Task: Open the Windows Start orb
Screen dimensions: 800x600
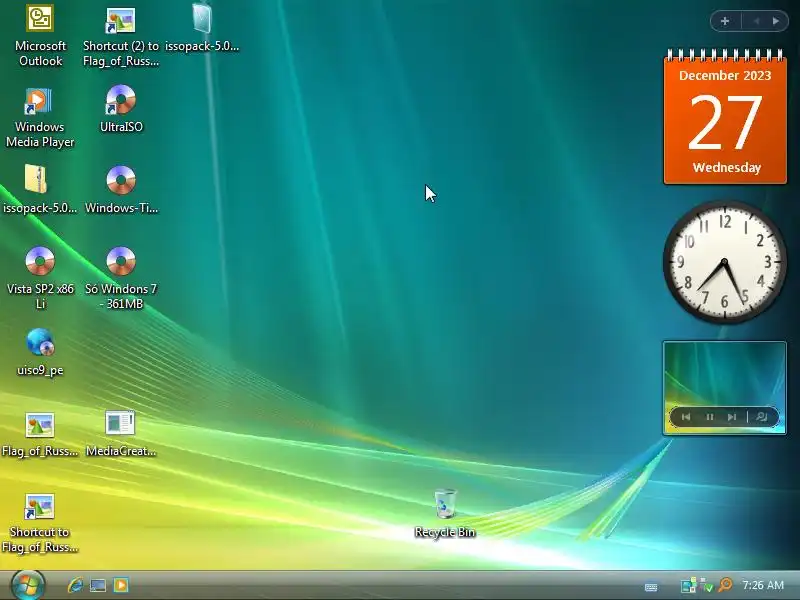Action: point(28,585)
